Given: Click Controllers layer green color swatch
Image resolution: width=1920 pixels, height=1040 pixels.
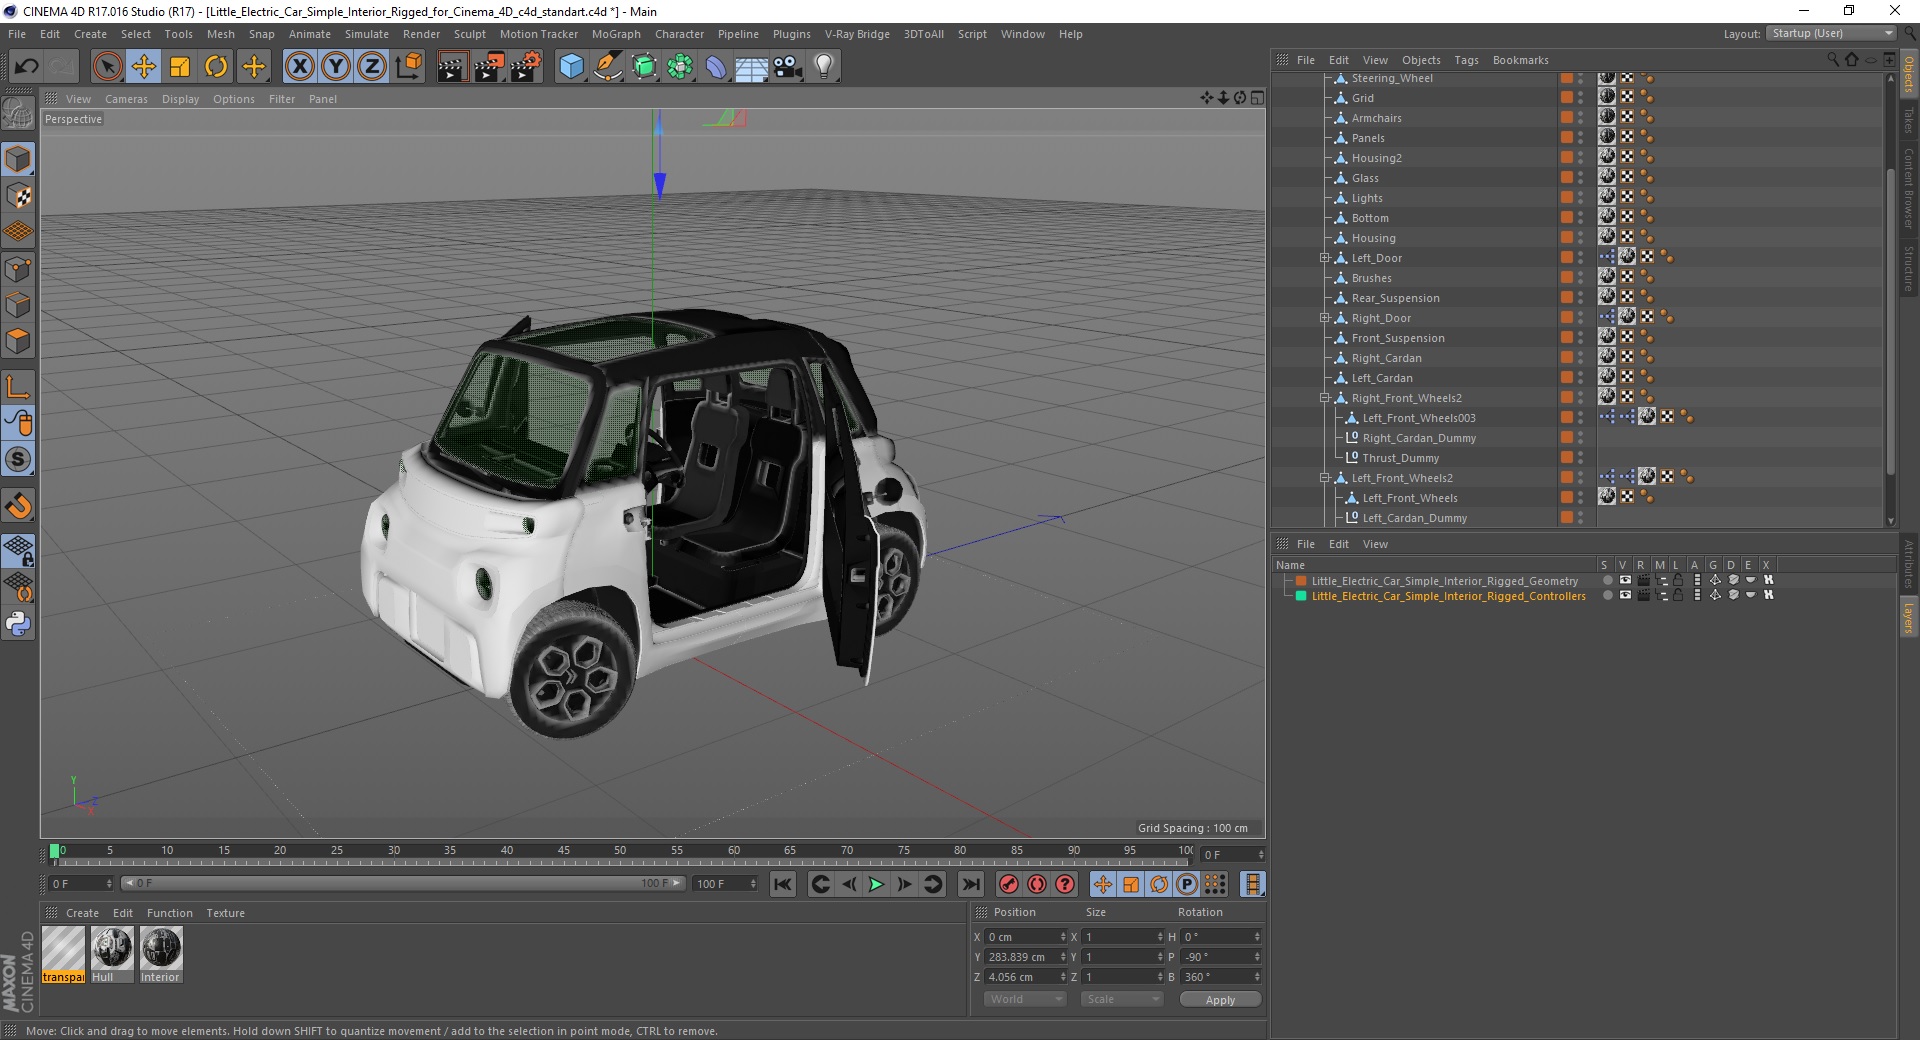Looking at the screenshot, I should (x=1301, y=595).
